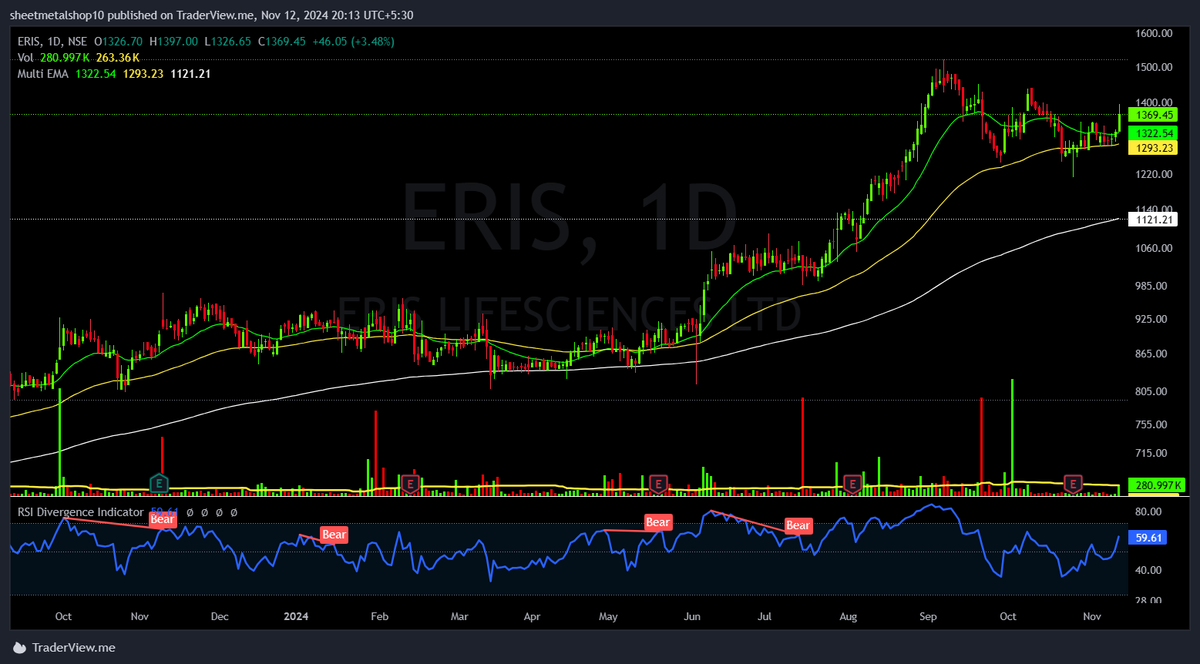The image size is (1200, 664).
Task: Click the green earnings E marker
Action: coord(158,483)
